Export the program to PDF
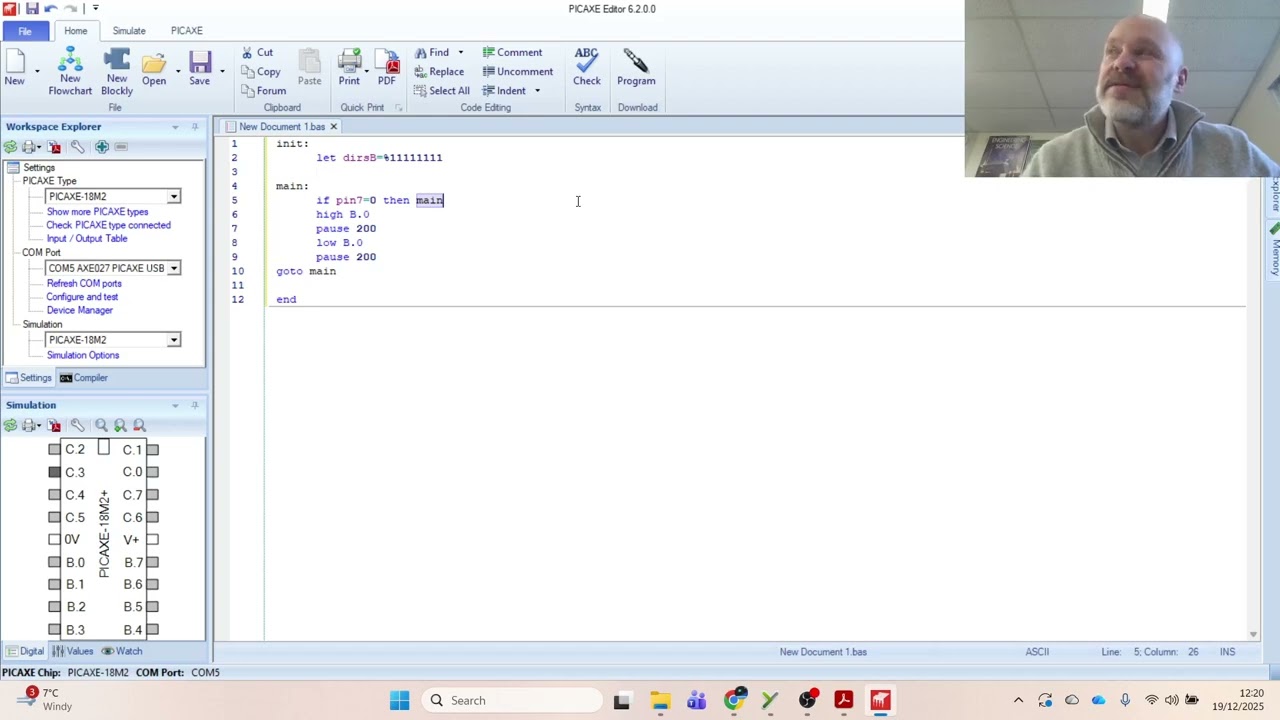Viewport: 1280px width, 720px height. (x=387, y=68)
